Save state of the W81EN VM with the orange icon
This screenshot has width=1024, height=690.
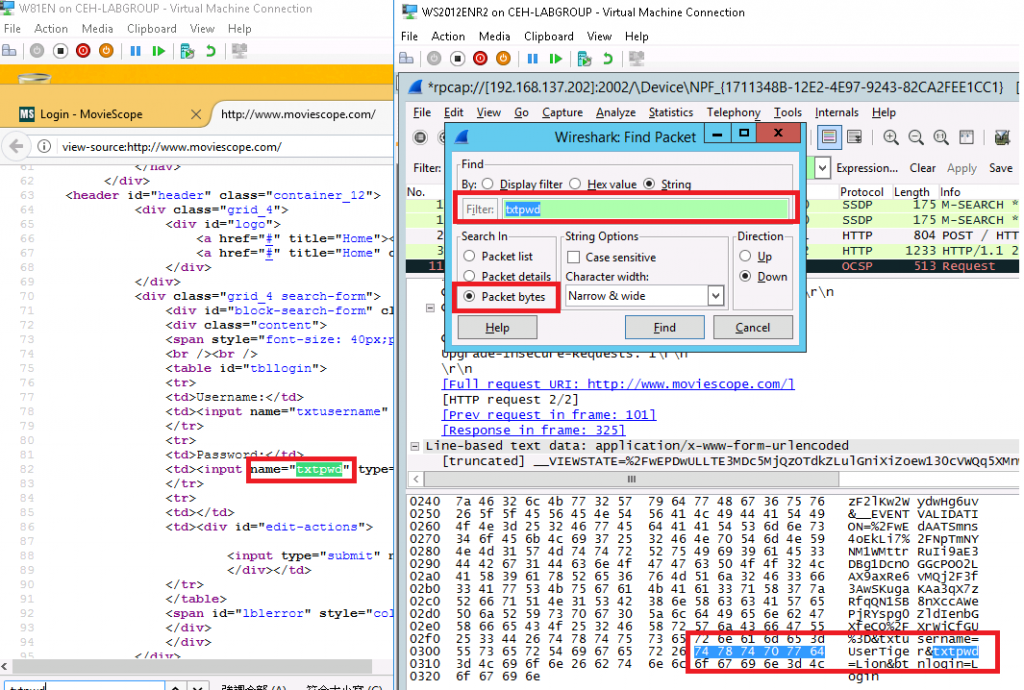(106, 51)
